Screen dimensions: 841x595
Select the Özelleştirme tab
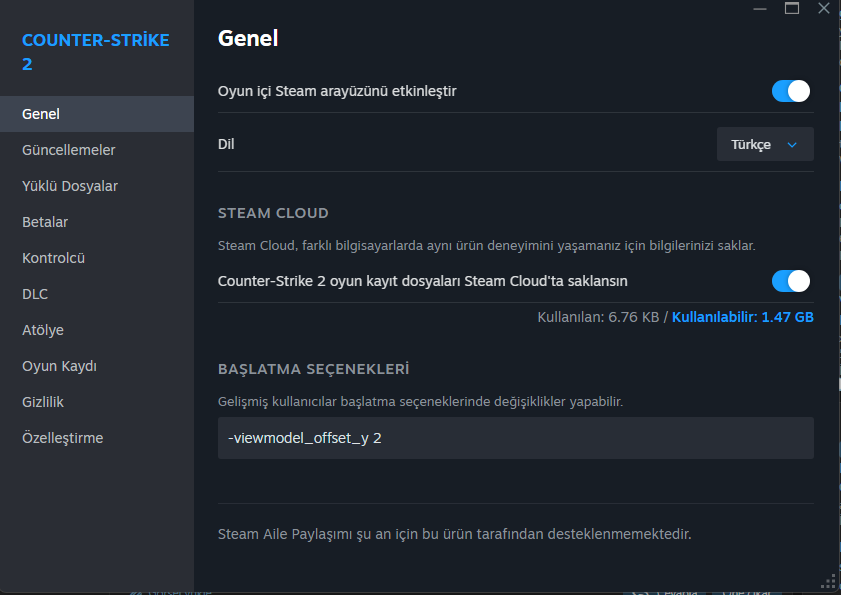coord(62,438)
